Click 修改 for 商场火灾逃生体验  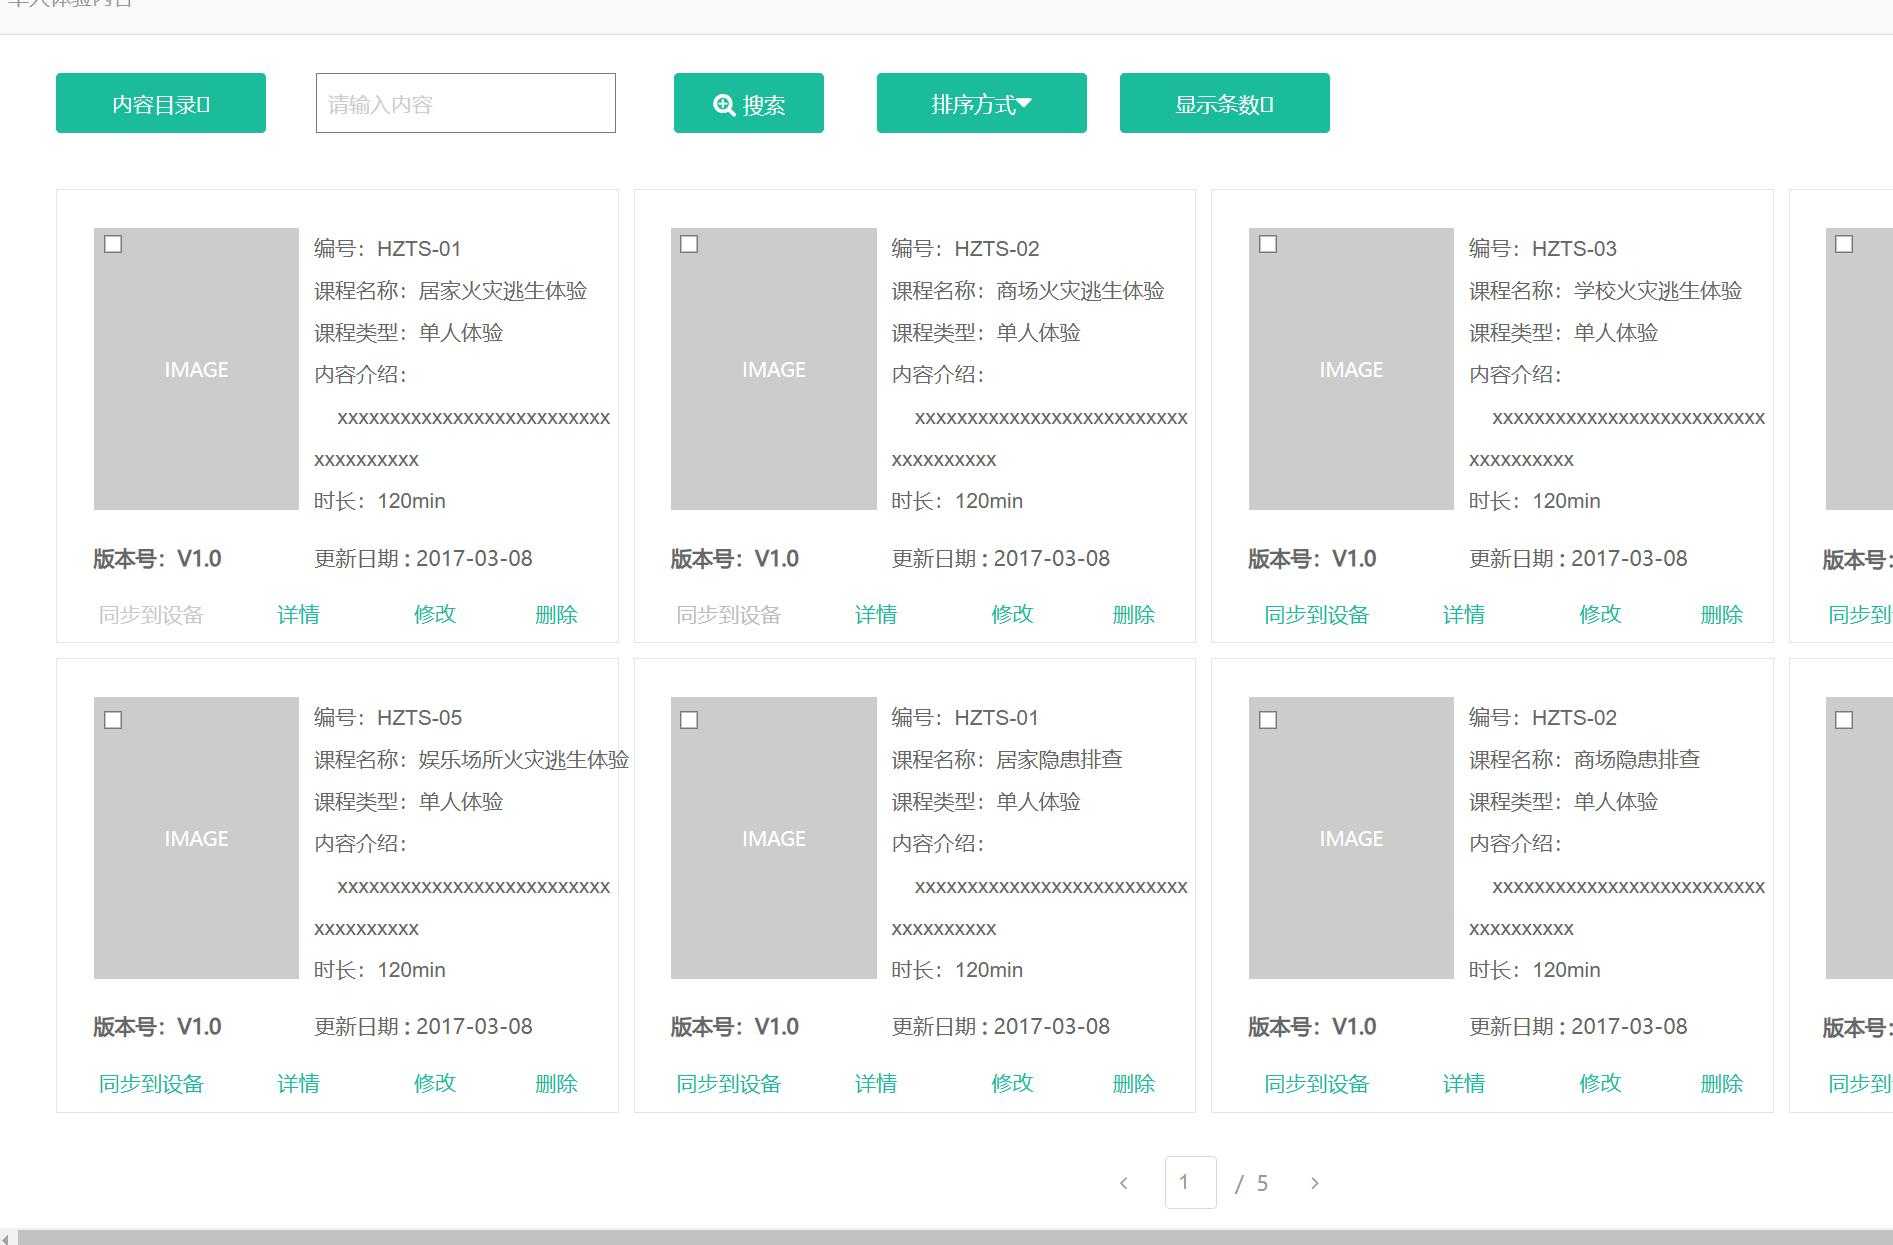(x=1012, y=614)
